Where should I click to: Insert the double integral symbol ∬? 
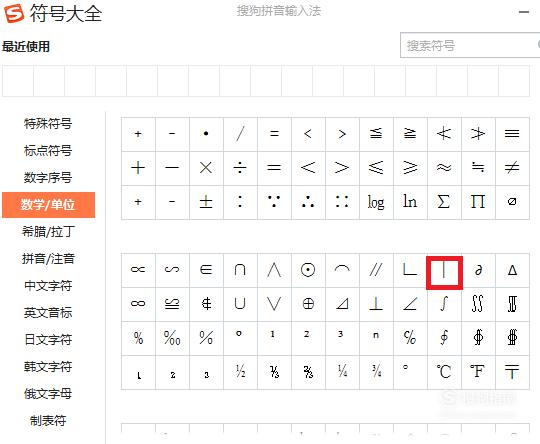click(x=478, y=304)
